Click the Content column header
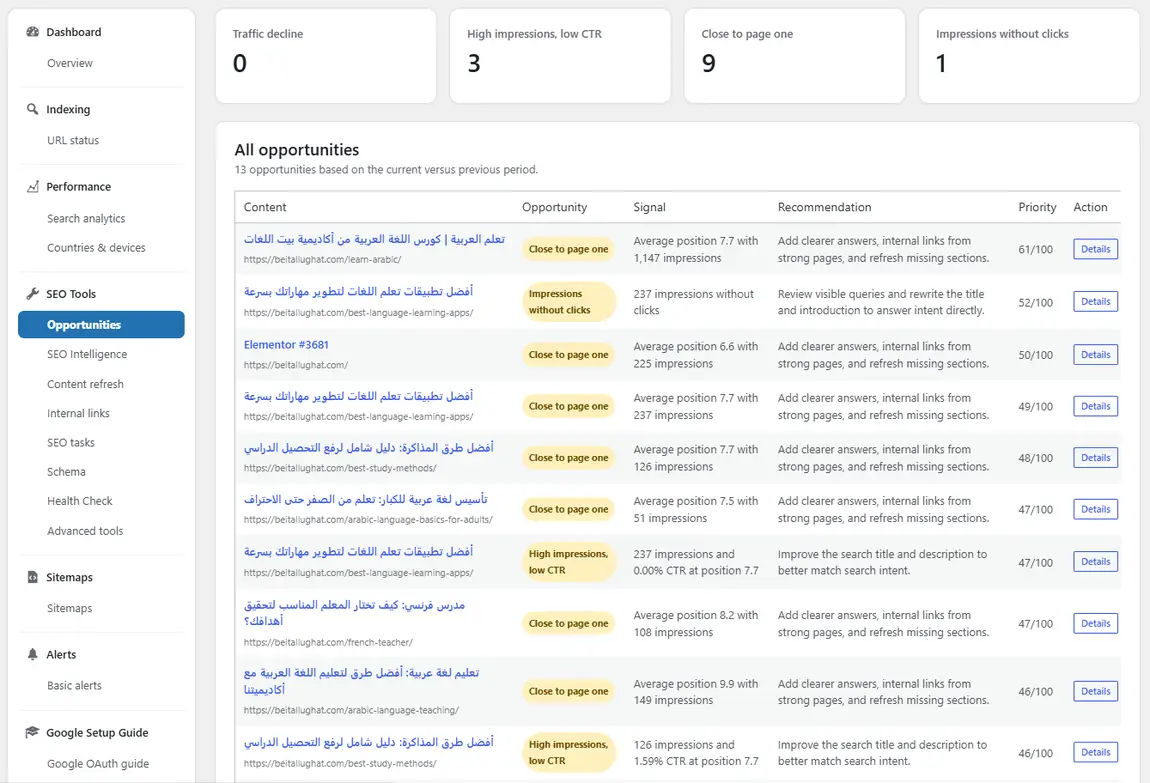 click(265, 207)
